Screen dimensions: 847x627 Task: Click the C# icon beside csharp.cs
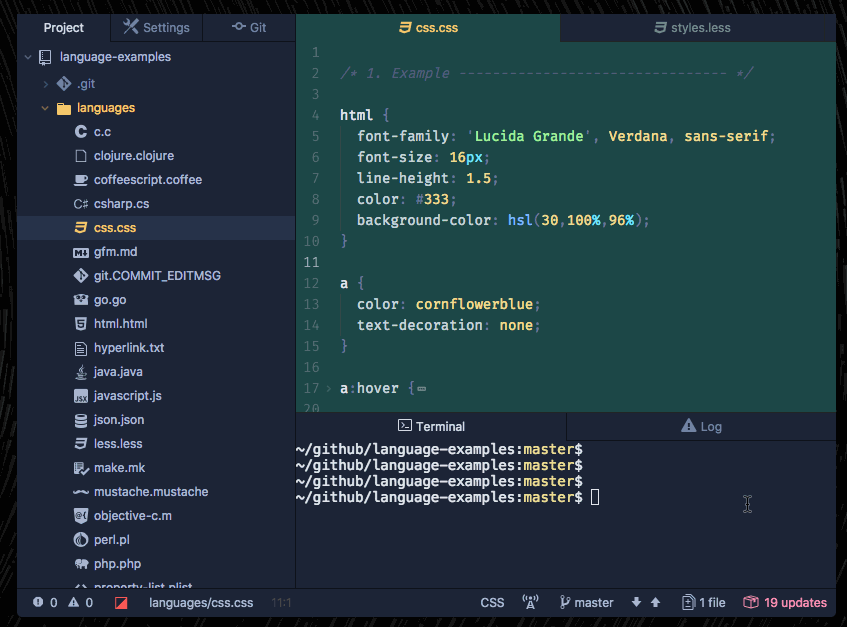[x=81, y=204]
